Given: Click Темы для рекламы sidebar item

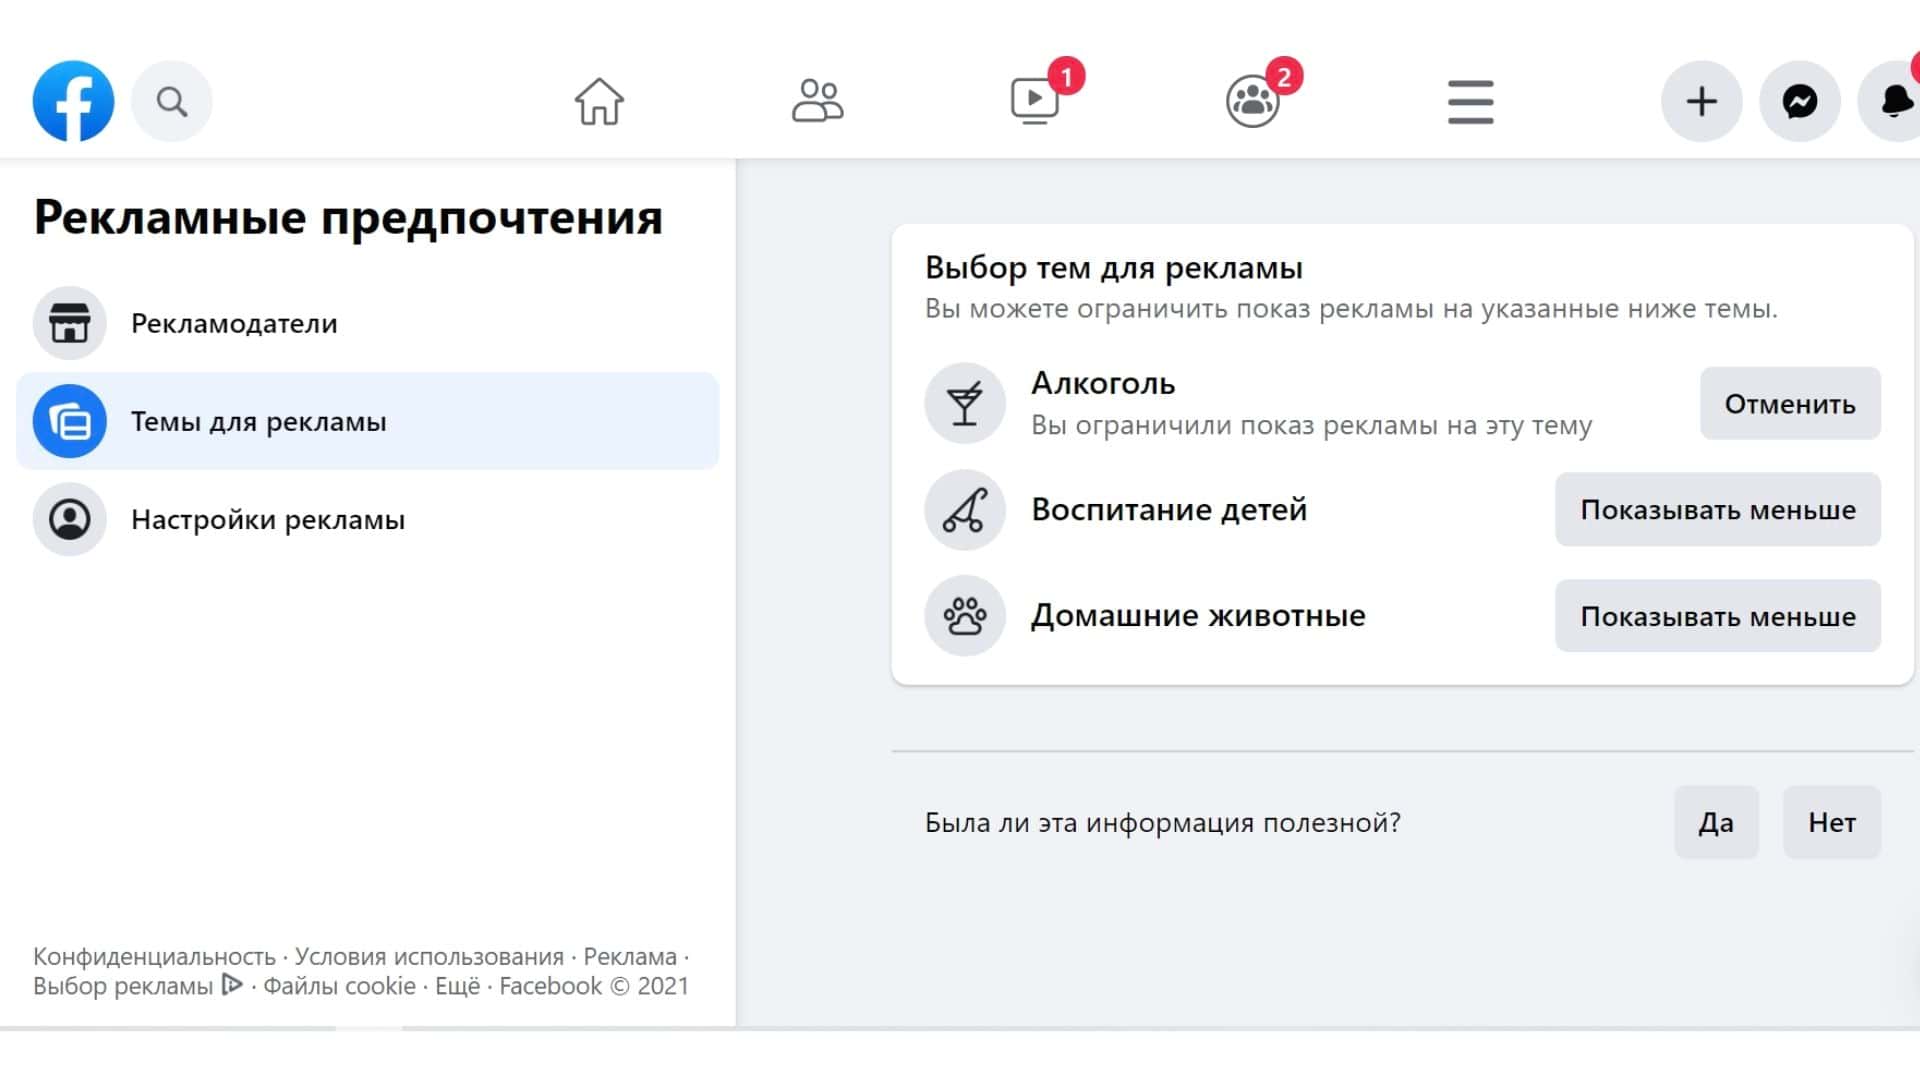Looking at the screenshot, I should pos(368,421).
